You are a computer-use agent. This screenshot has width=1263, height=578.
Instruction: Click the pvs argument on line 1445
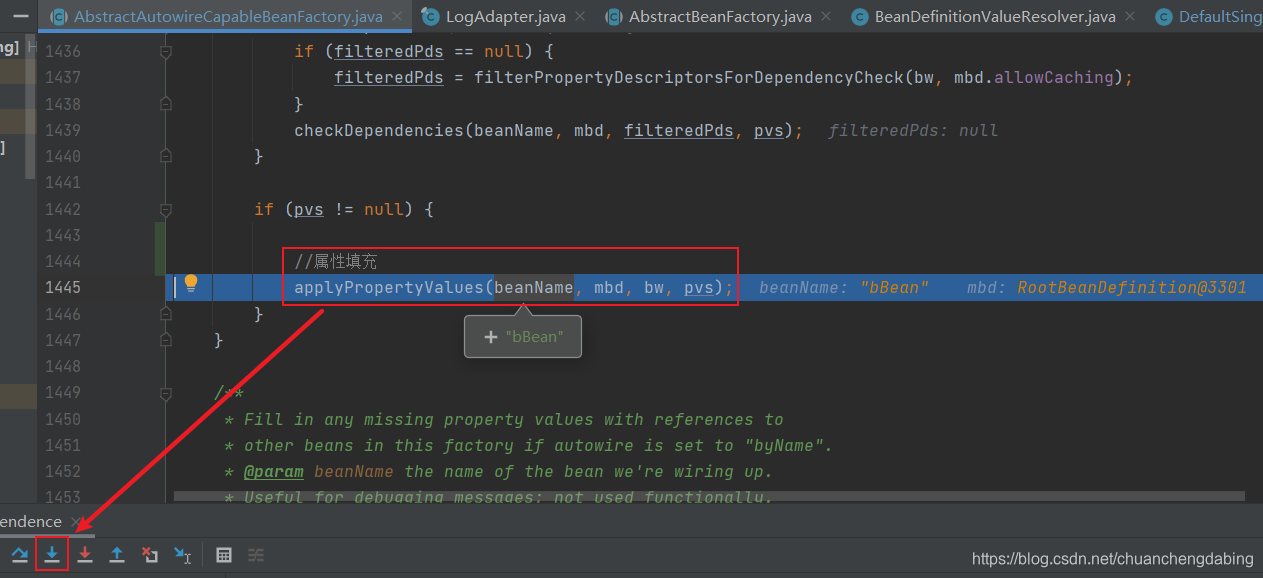tap(699, 287)
